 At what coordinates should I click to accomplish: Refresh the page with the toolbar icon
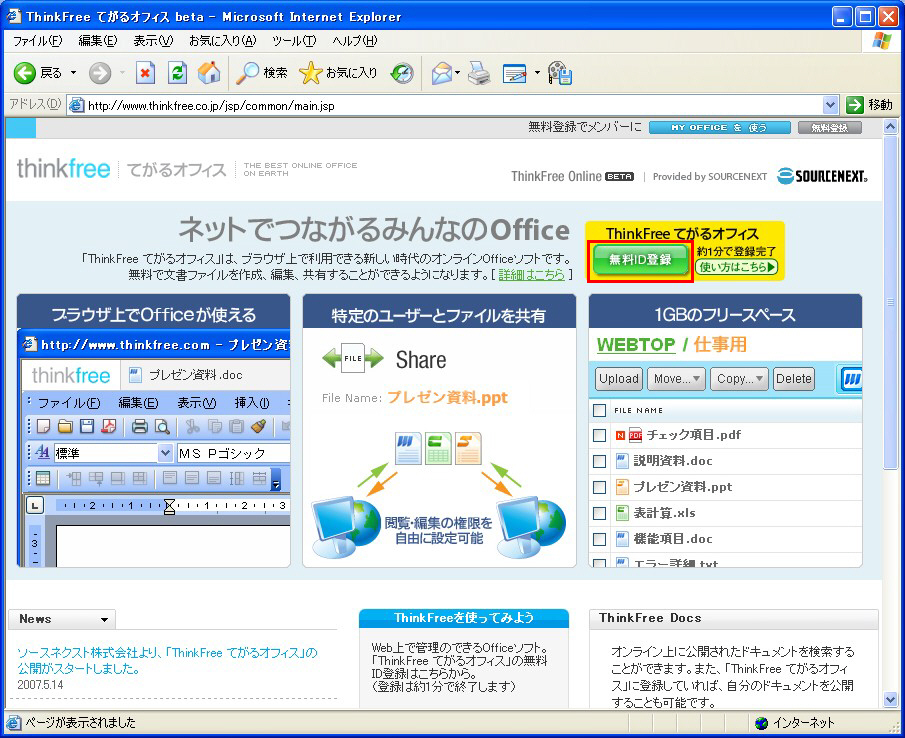(x=177, y=73)
